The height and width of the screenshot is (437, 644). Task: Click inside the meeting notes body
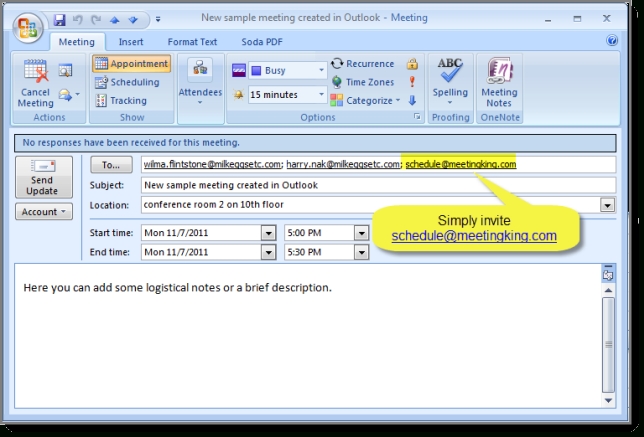point(308,336)
